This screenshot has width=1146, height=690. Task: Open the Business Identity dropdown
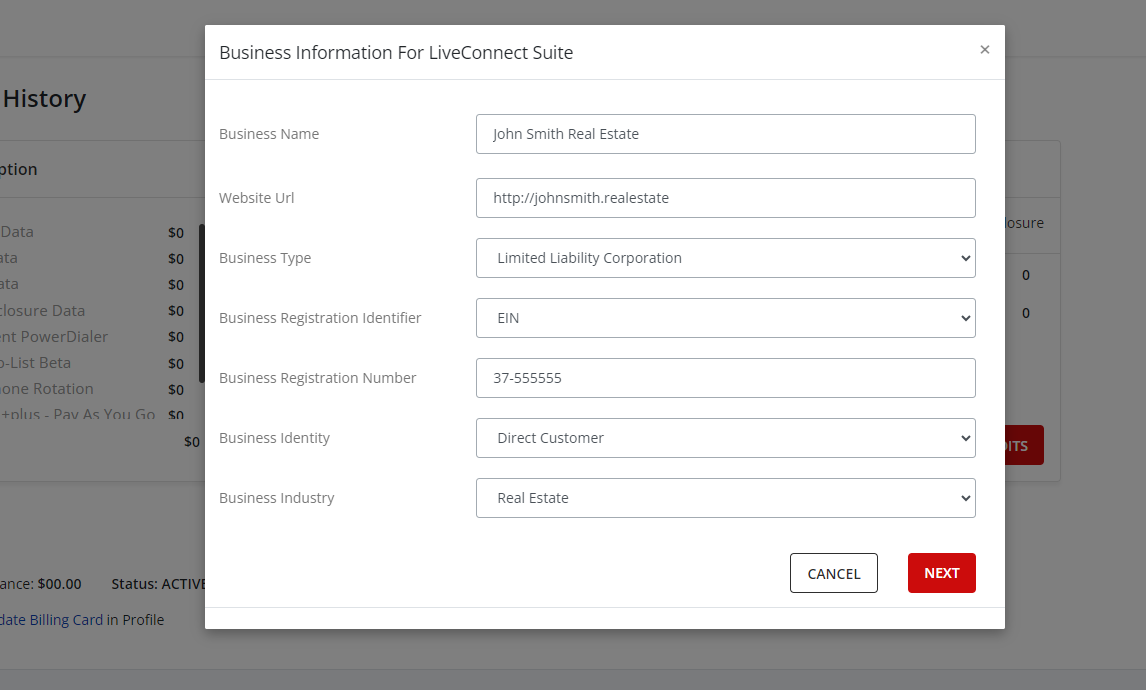726,438
